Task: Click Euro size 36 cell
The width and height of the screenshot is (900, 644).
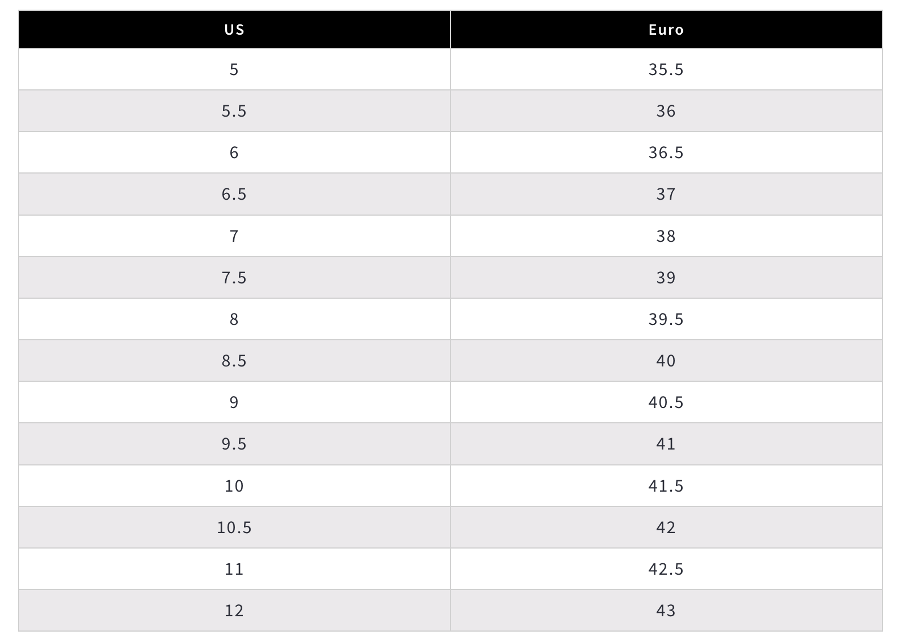Action: tap(666, 111)
